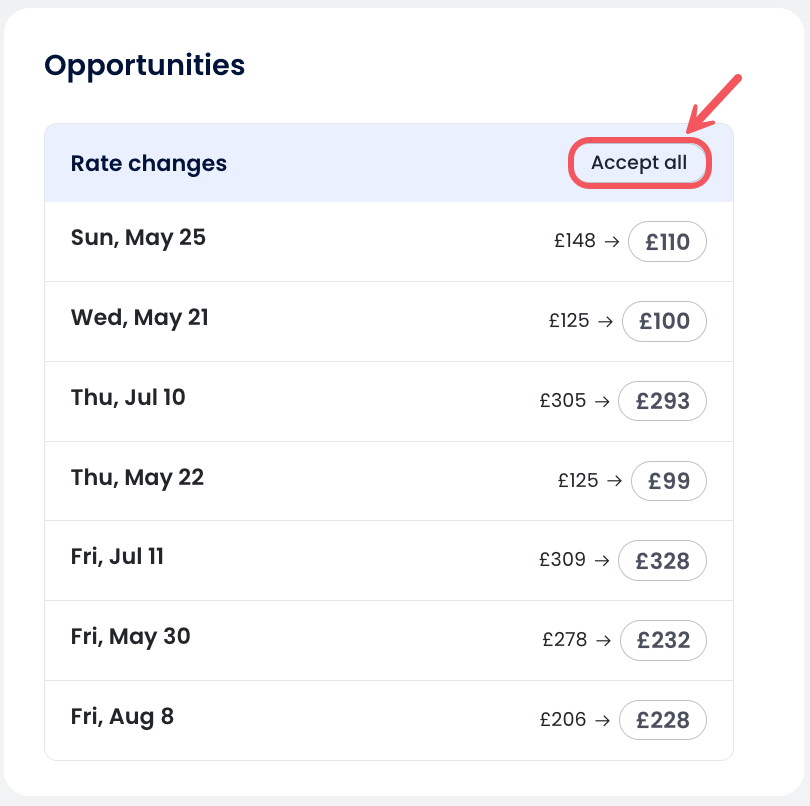Choose the £232 suggested rate
810x806 pixels.
[663, 641]
